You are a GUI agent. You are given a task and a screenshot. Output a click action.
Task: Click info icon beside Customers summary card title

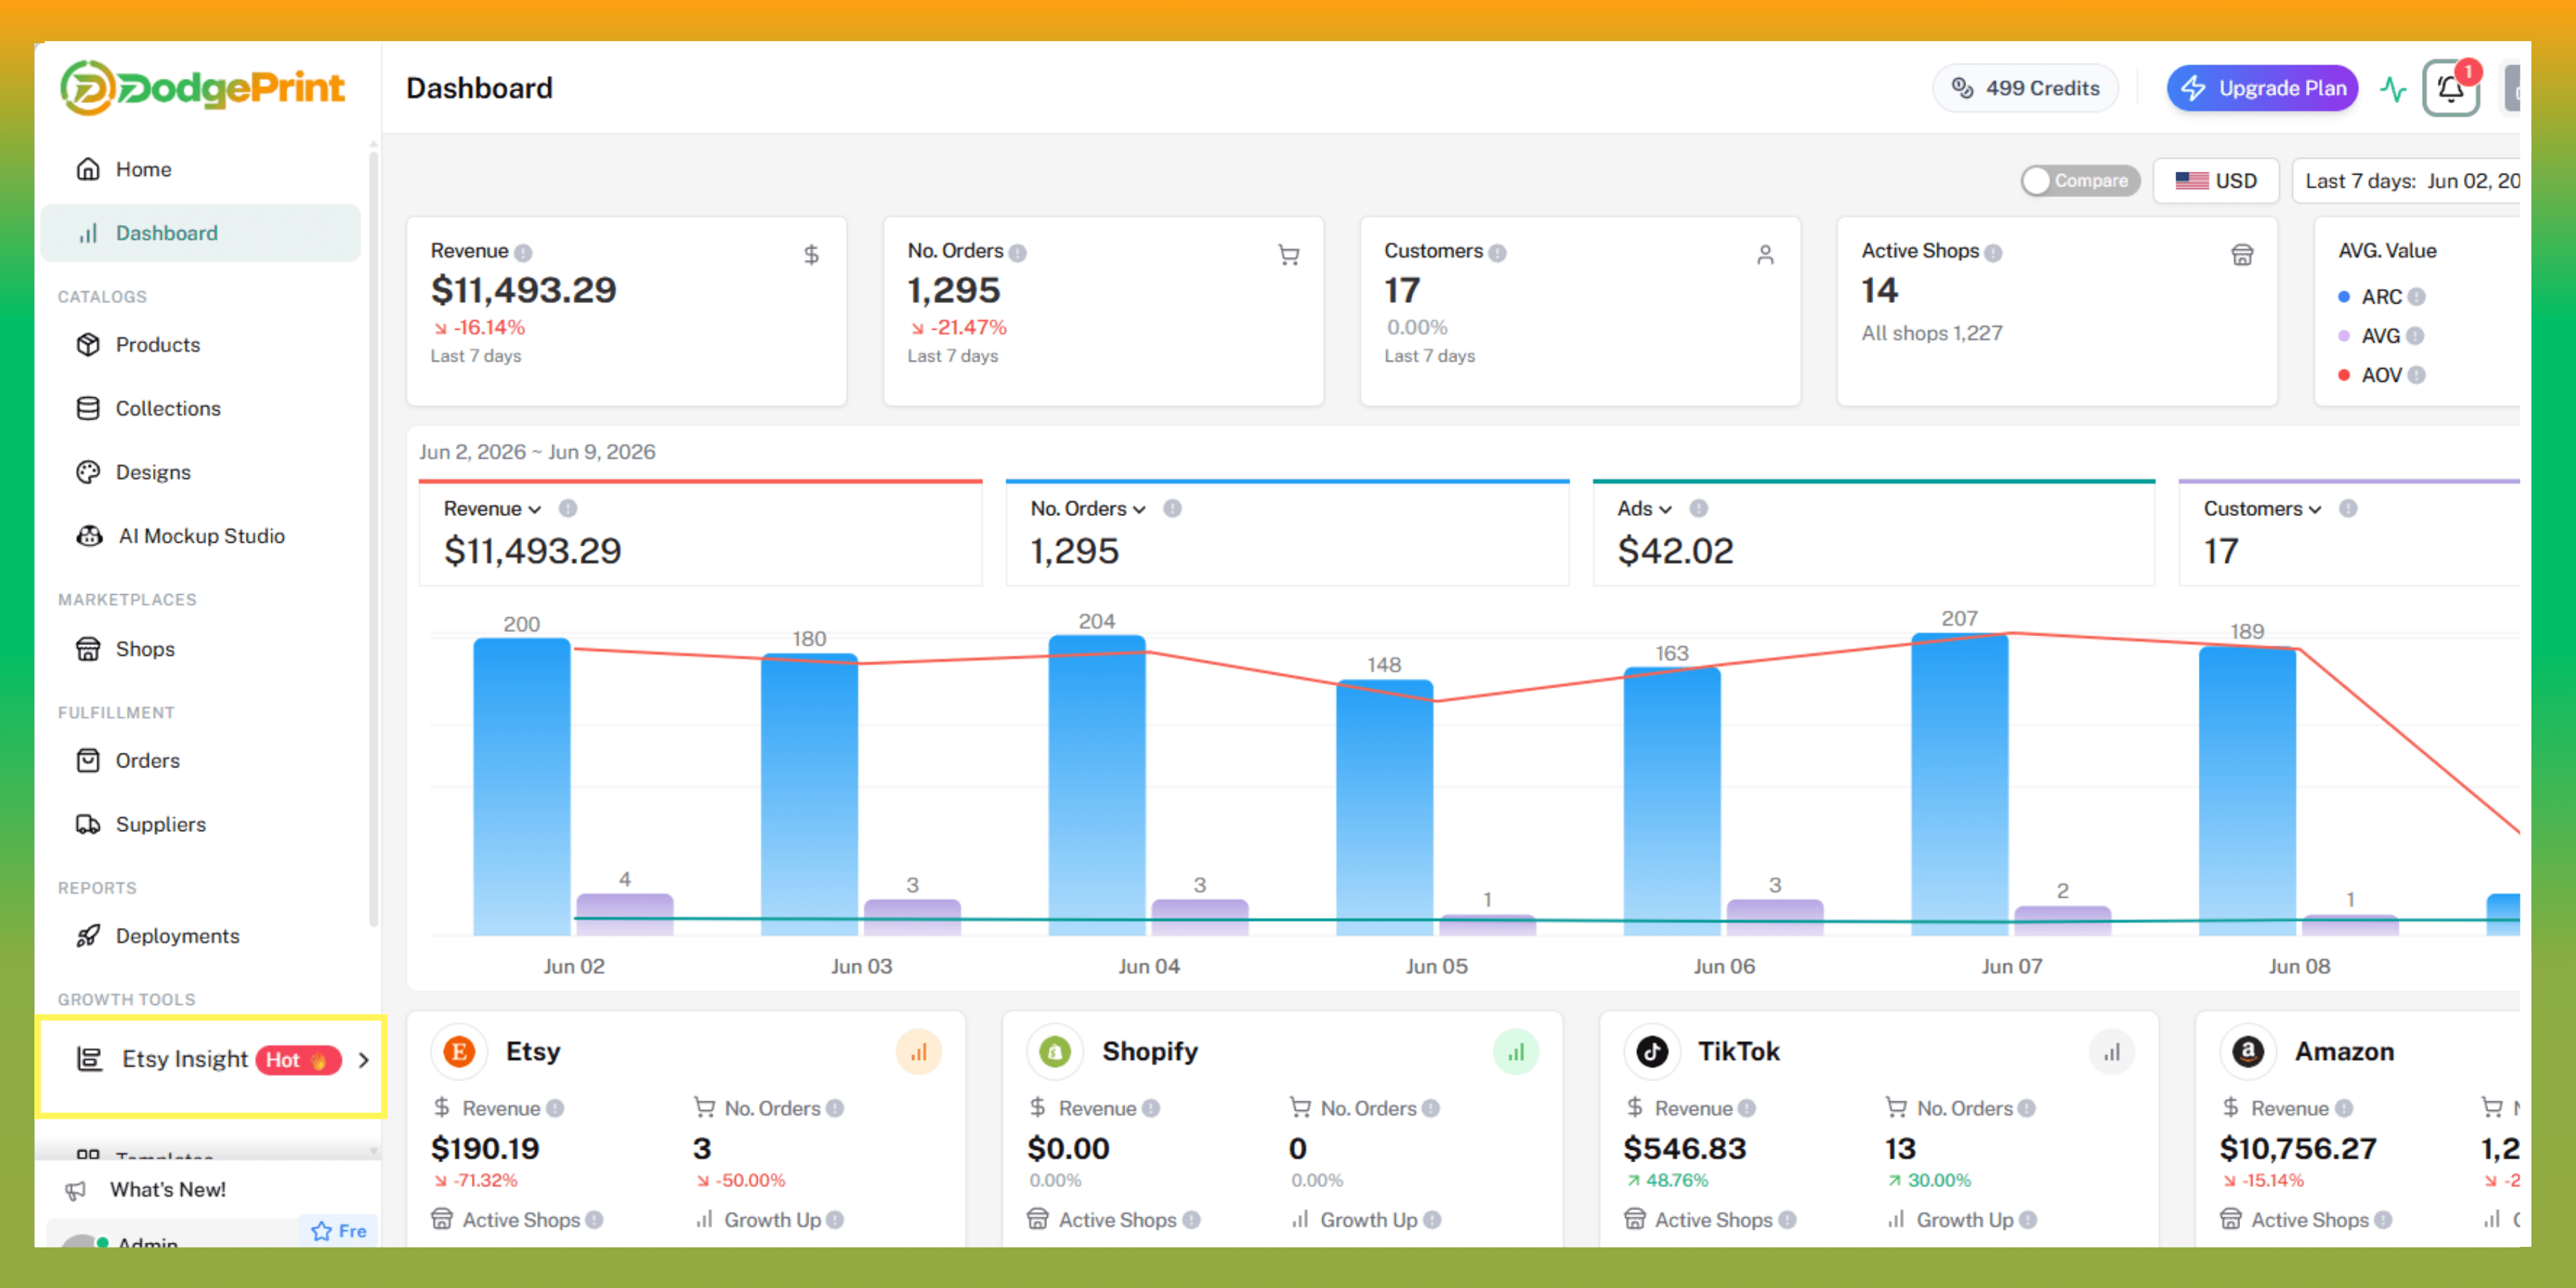click(1497, 253)
